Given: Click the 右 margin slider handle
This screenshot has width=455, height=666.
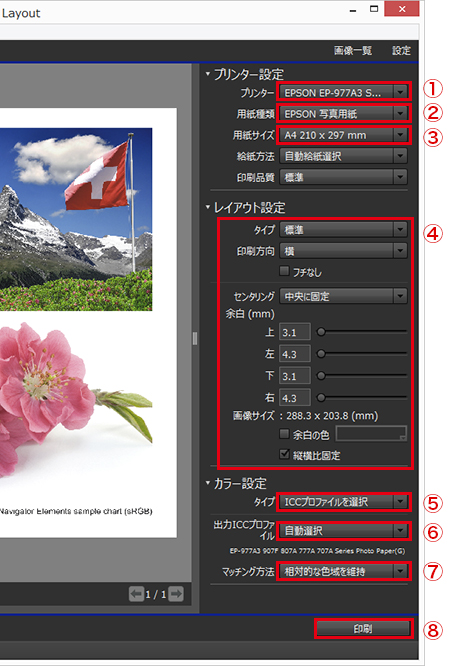Looking at the screenshot, I should (321, 398).
